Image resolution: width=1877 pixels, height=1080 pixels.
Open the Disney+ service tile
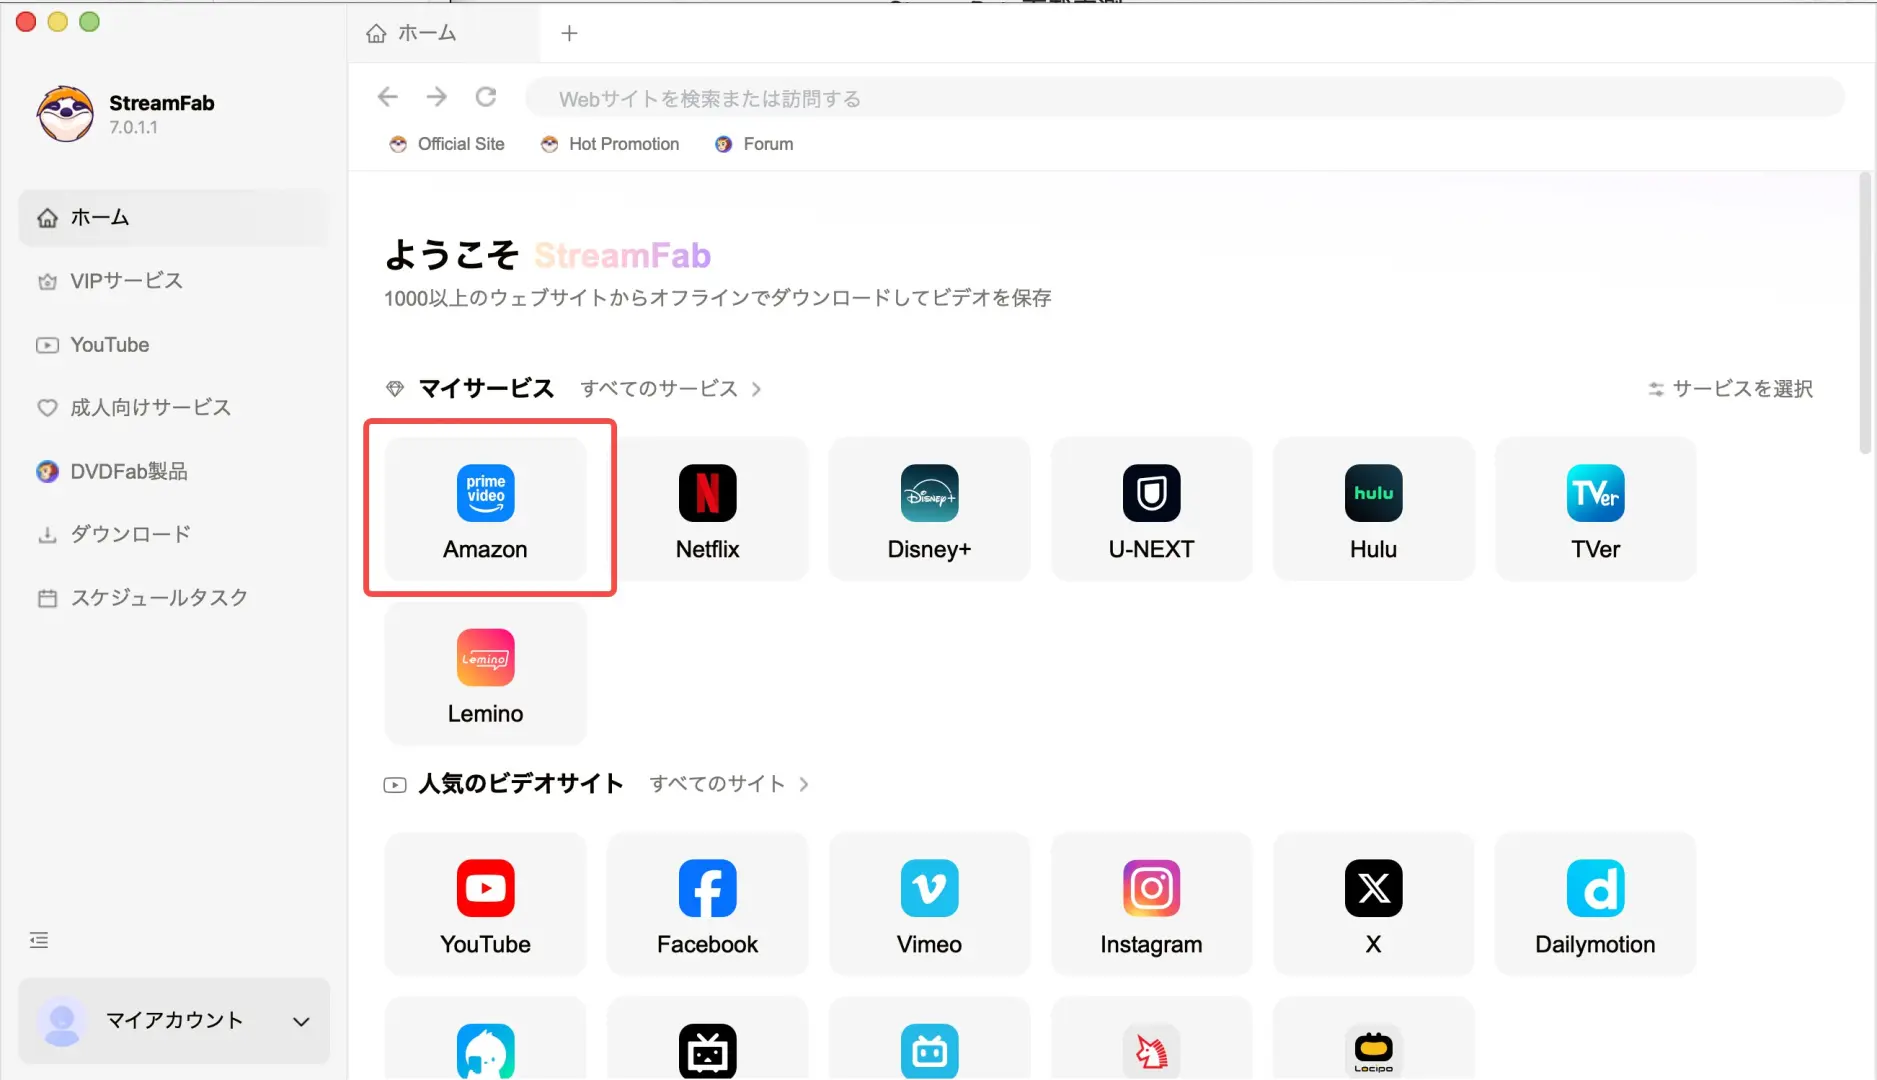tap(929, 509)
